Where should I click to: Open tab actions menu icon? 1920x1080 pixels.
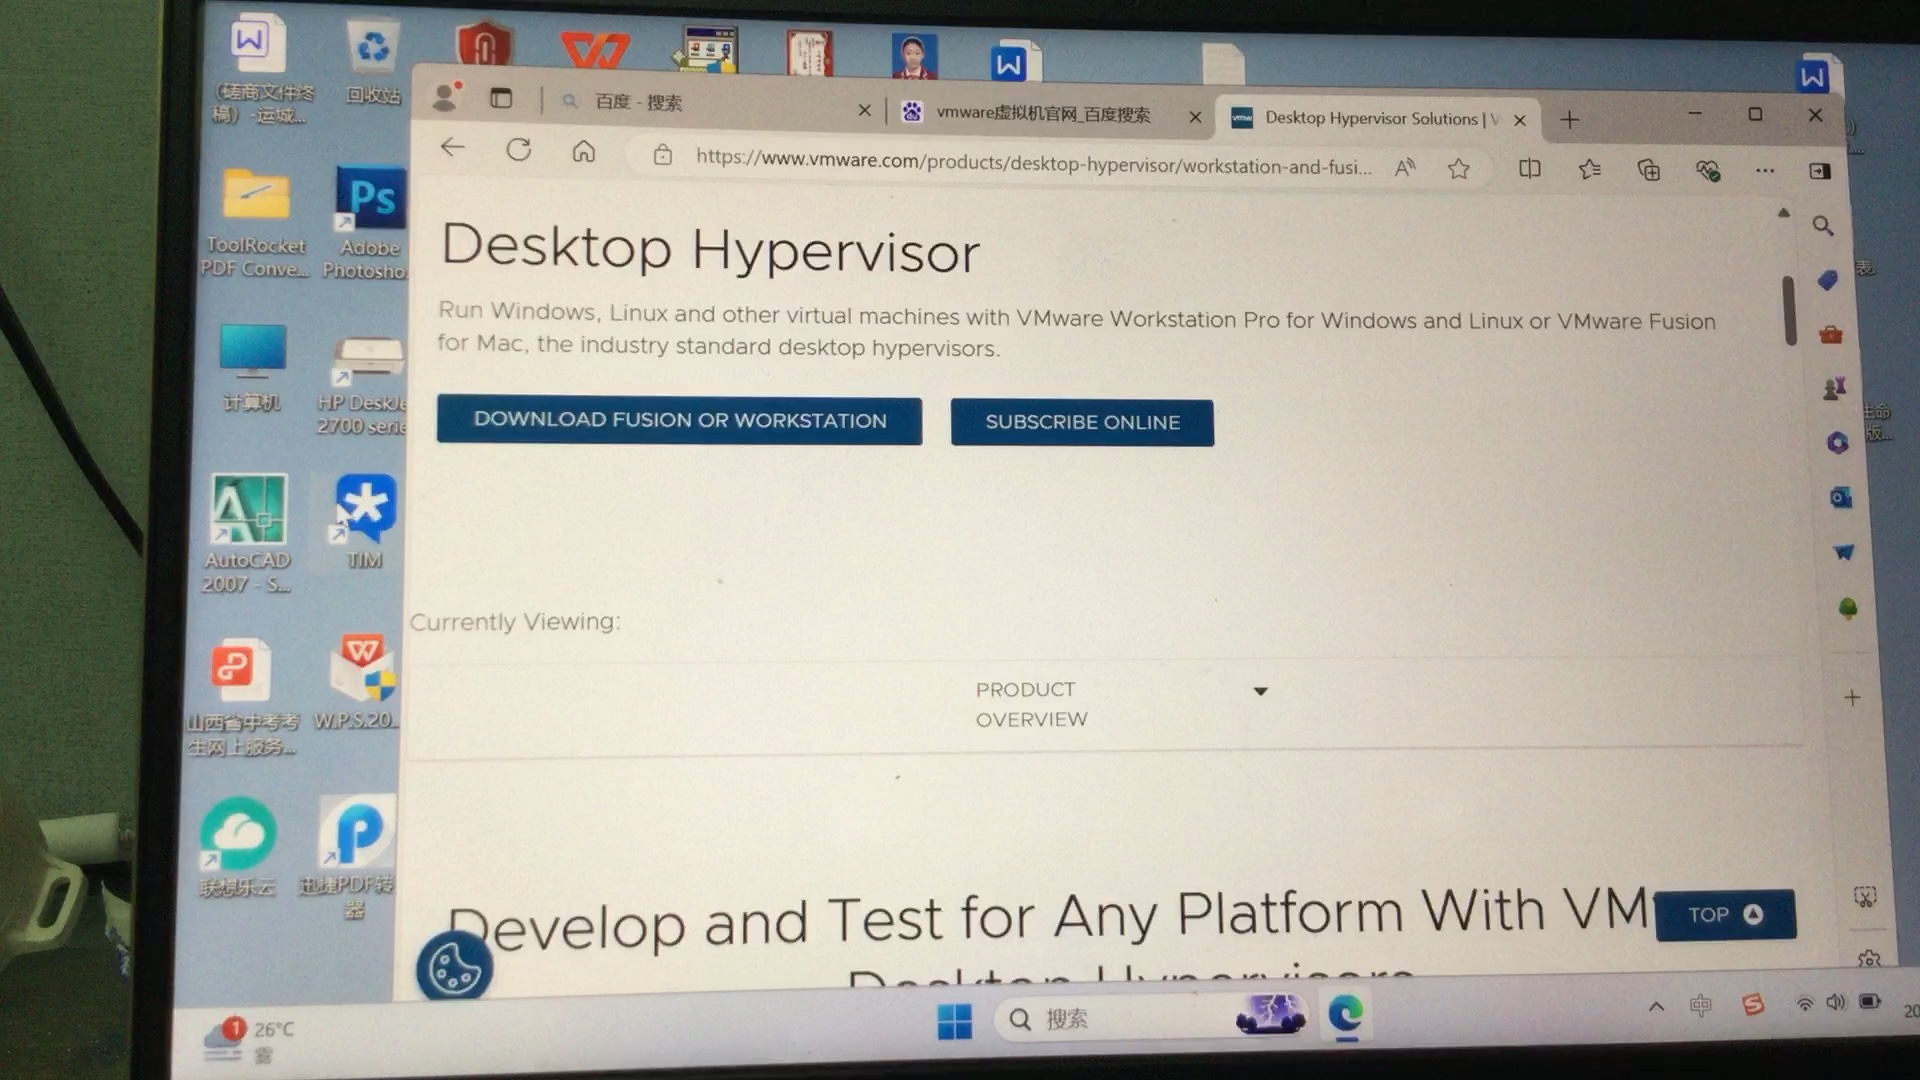pyautogui.click(x=501, y=98)
